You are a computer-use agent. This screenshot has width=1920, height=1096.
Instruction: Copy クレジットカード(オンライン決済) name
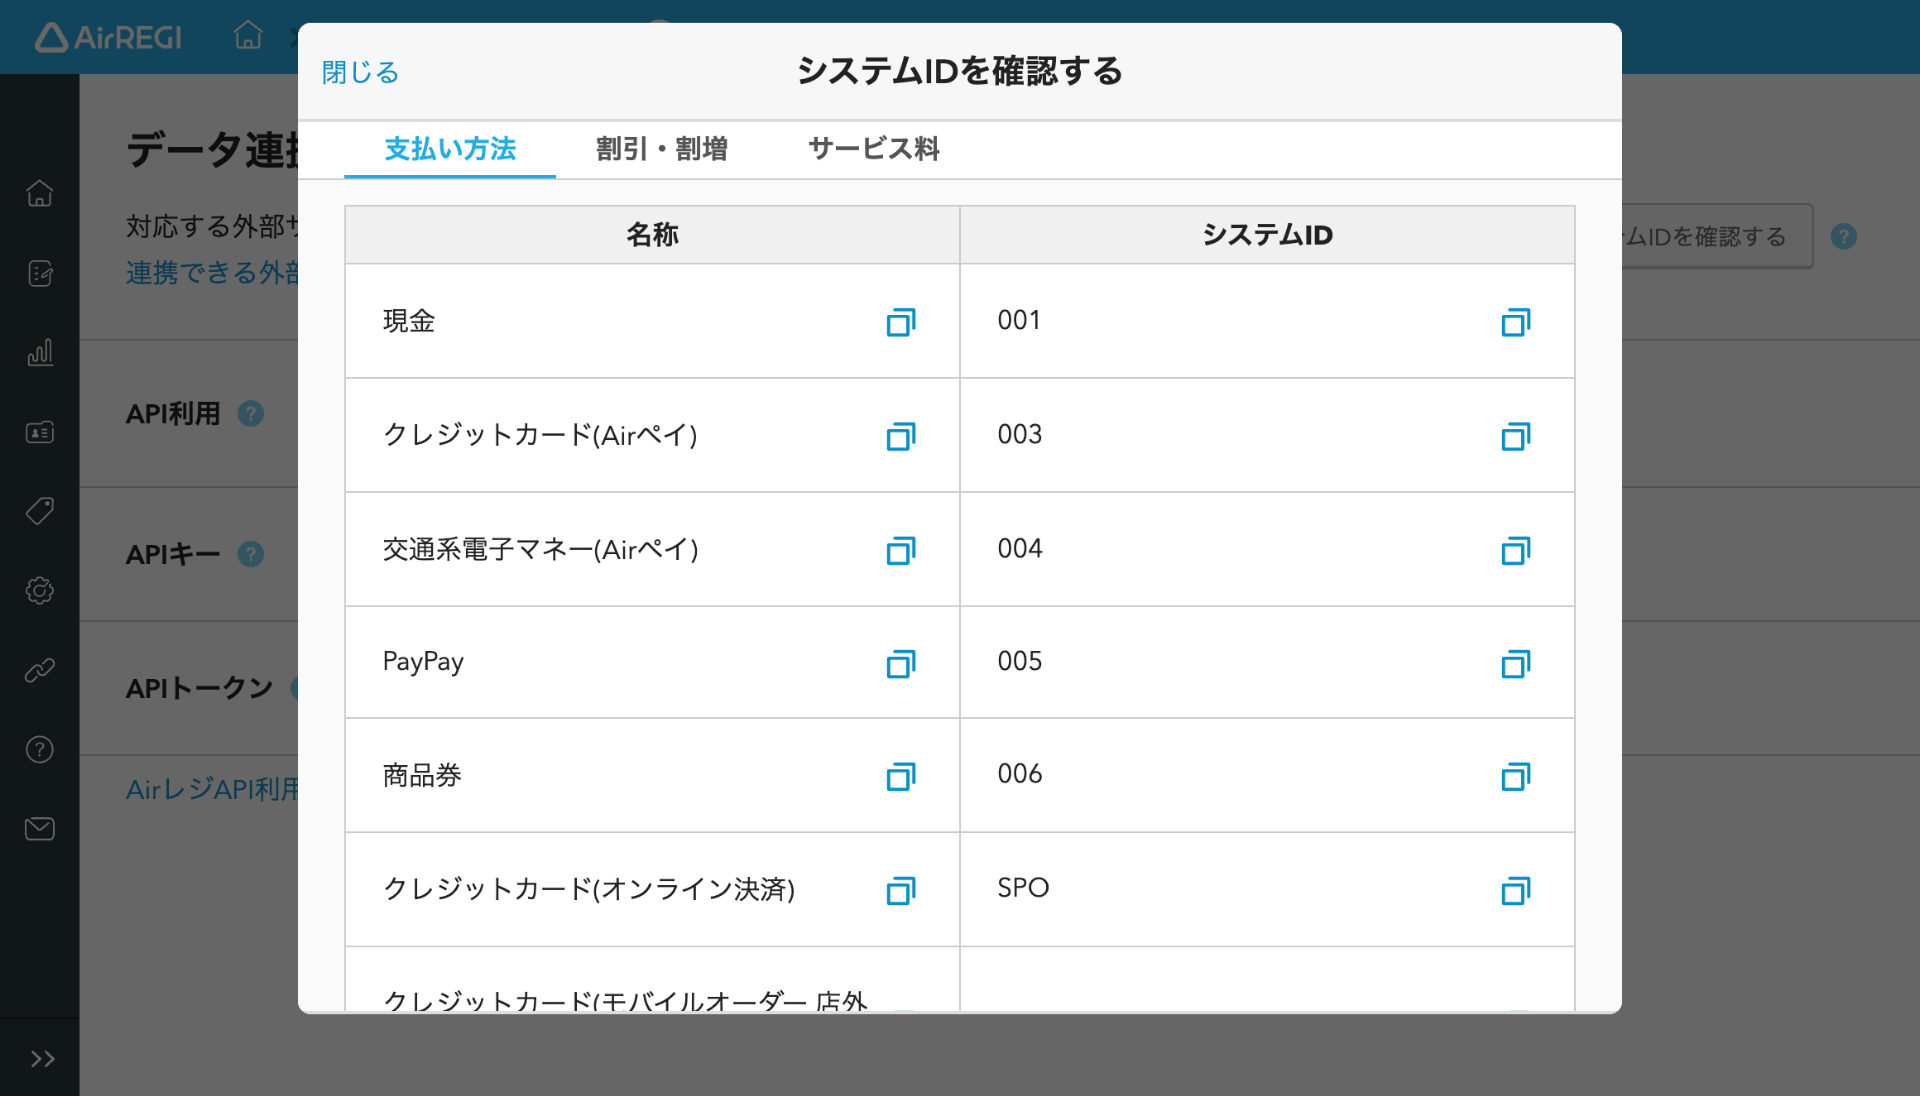901,890
